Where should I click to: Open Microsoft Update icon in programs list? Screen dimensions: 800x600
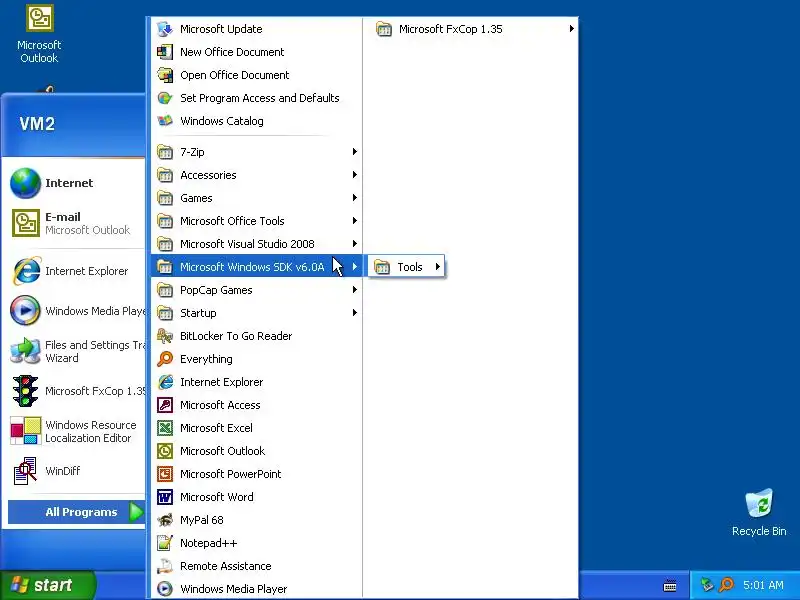165,29
